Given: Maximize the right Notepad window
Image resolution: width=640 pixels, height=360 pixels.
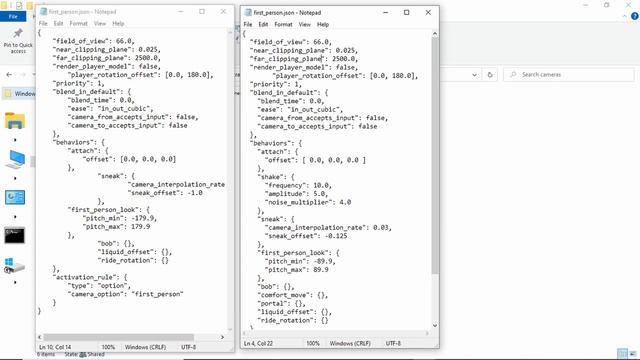Looking at the screenshot, I should tap(407, 13).
